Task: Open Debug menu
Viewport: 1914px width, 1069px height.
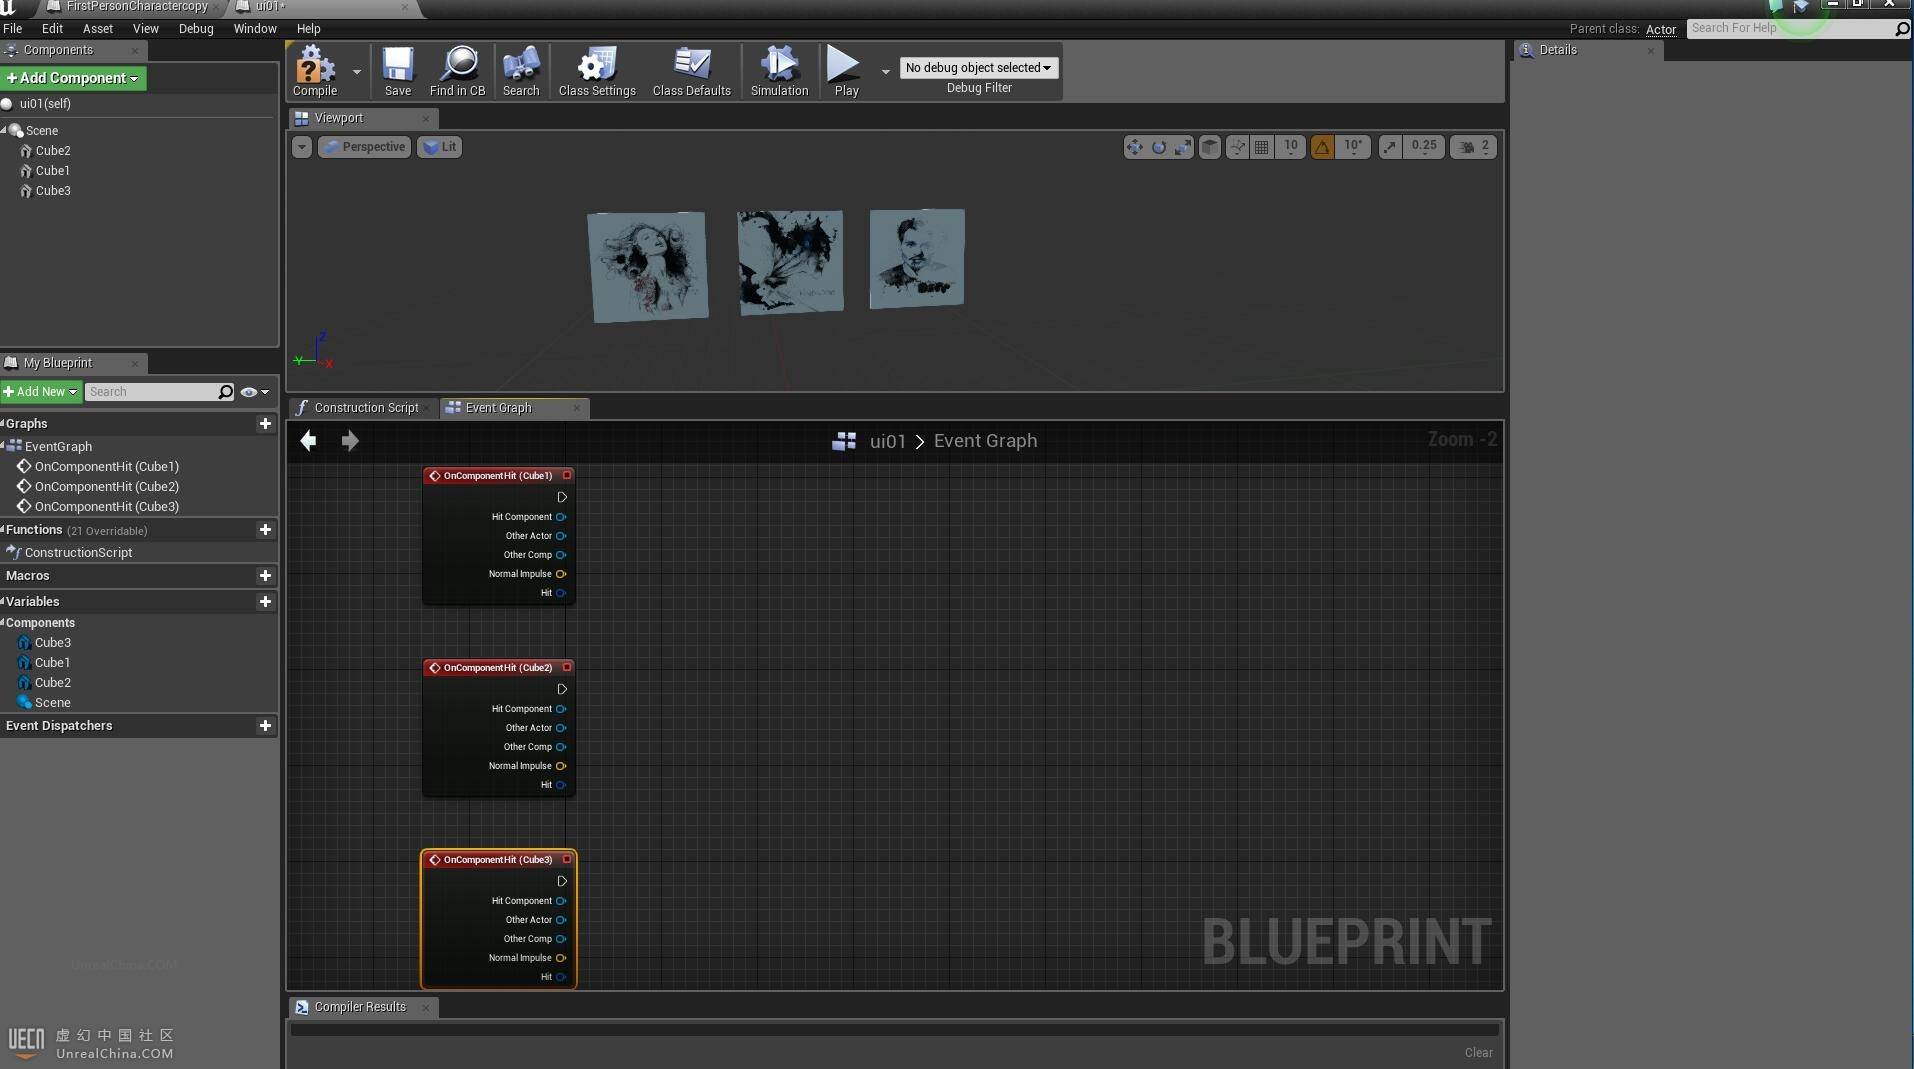Action: [x=196, y=29]
